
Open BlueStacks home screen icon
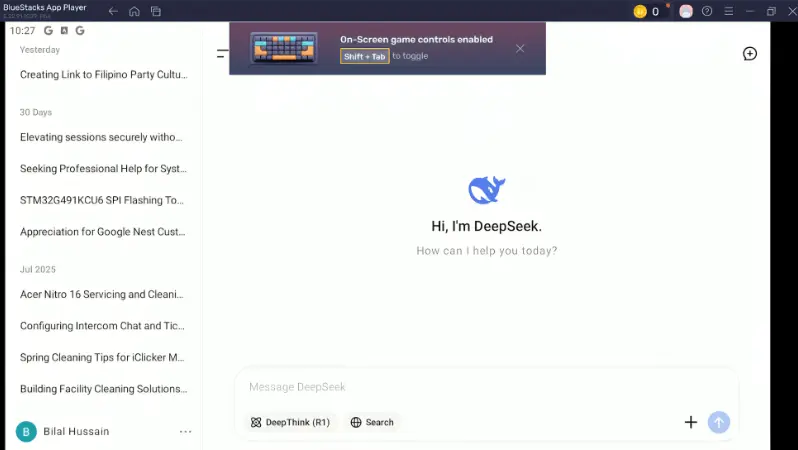134,11
